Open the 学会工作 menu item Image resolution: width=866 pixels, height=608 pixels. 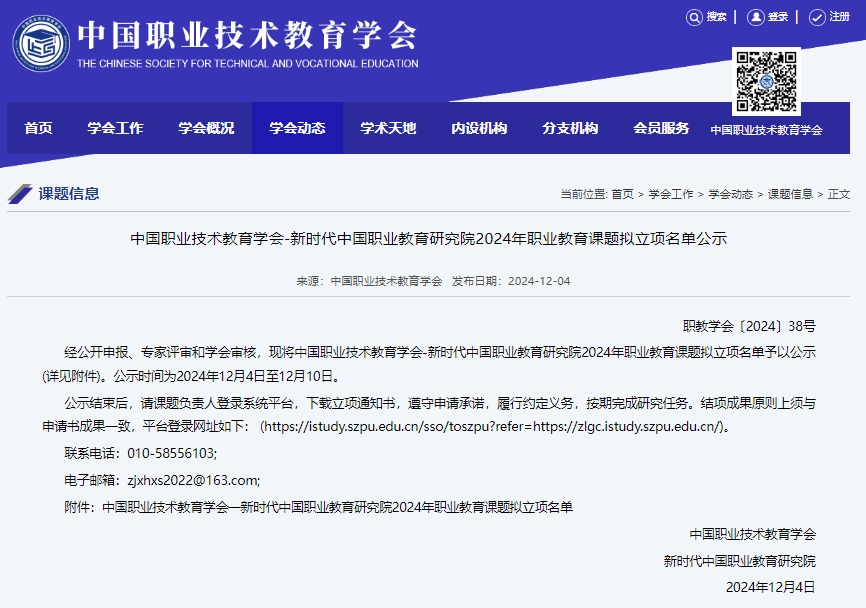tap(115, 128)
